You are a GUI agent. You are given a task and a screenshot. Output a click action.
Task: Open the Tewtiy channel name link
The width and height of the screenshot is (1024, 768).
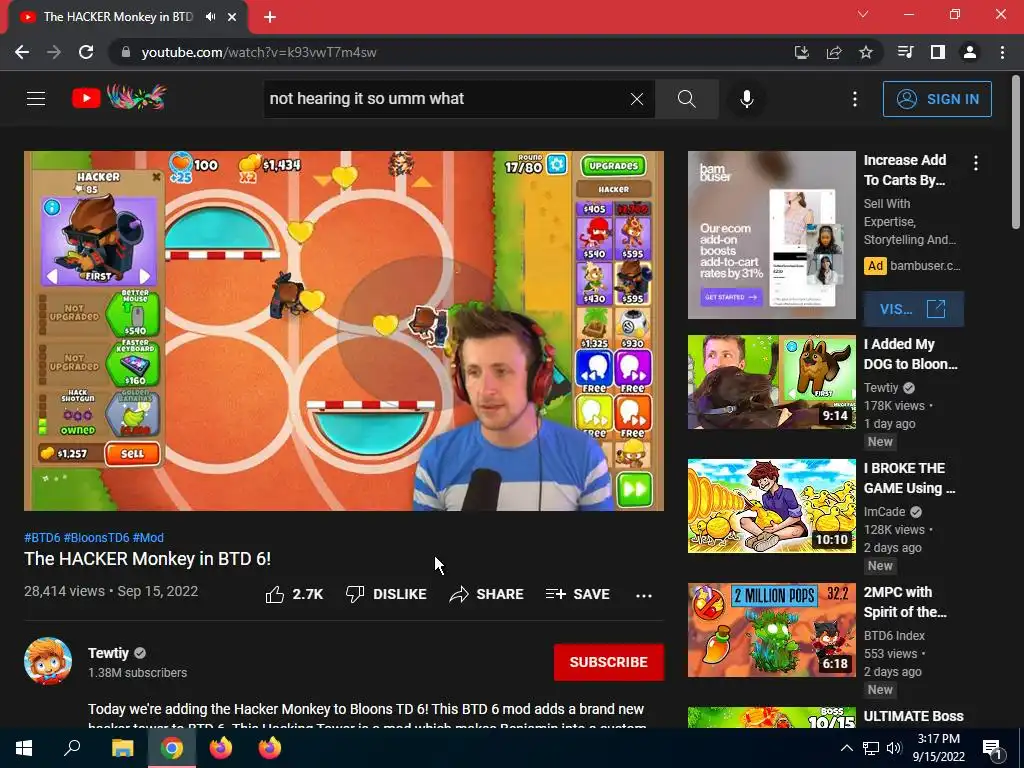(x=108, y=653)
